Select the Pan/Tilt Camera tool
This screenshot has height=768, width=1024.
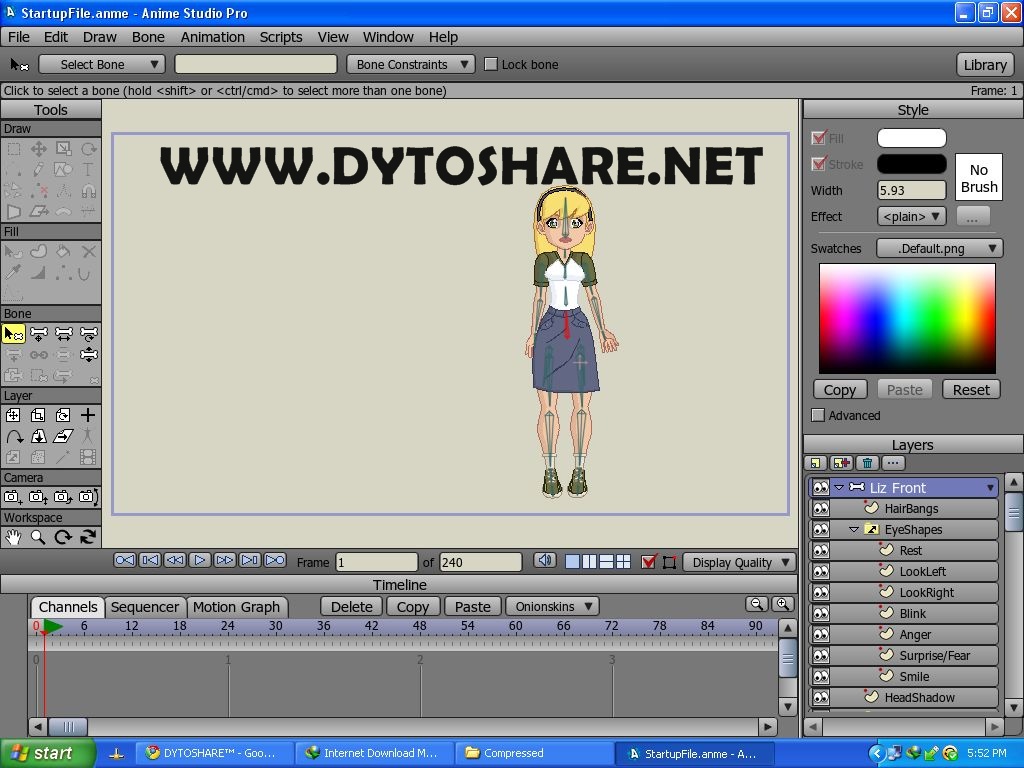point(89,498)
